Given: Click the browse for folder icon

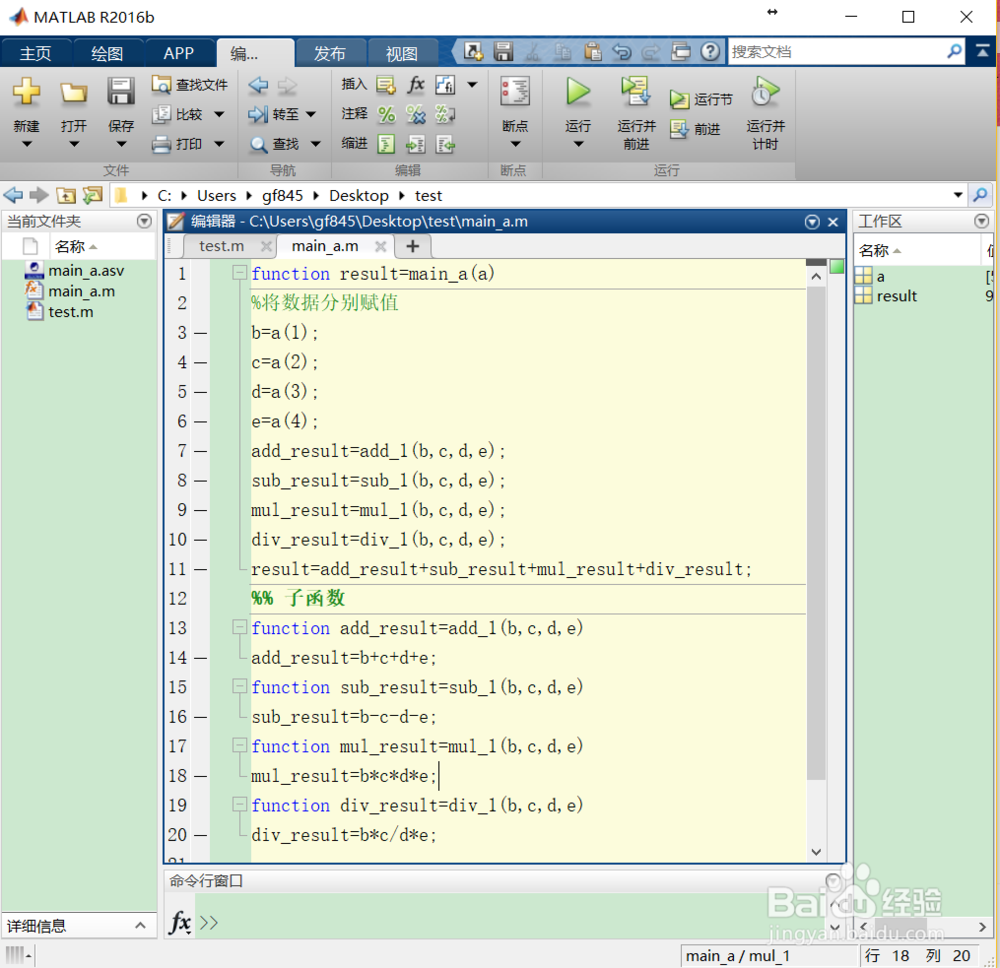Looking at the screenshot, I should (93, 194).
